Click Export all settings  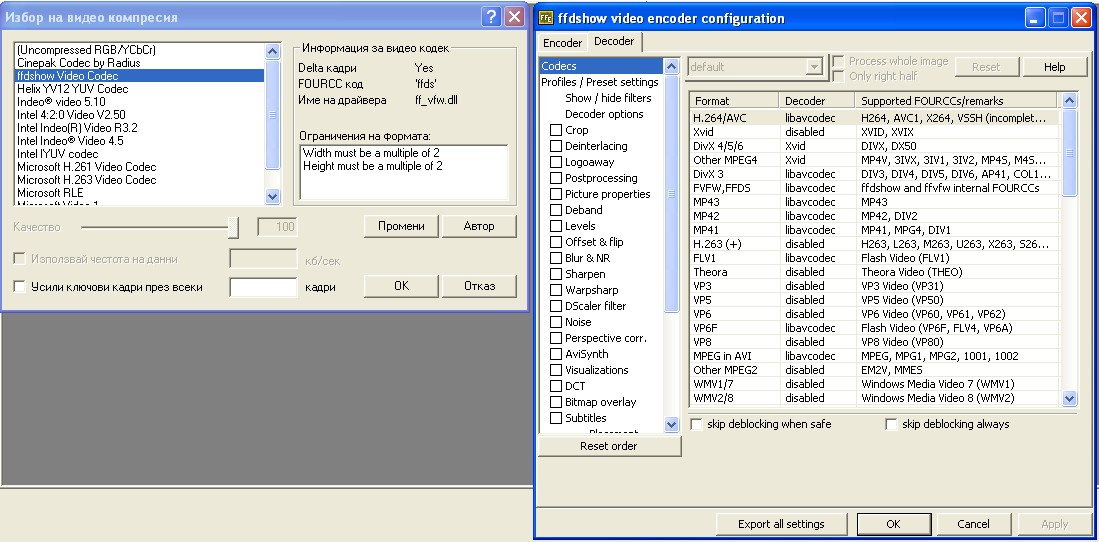coord(781,524)
